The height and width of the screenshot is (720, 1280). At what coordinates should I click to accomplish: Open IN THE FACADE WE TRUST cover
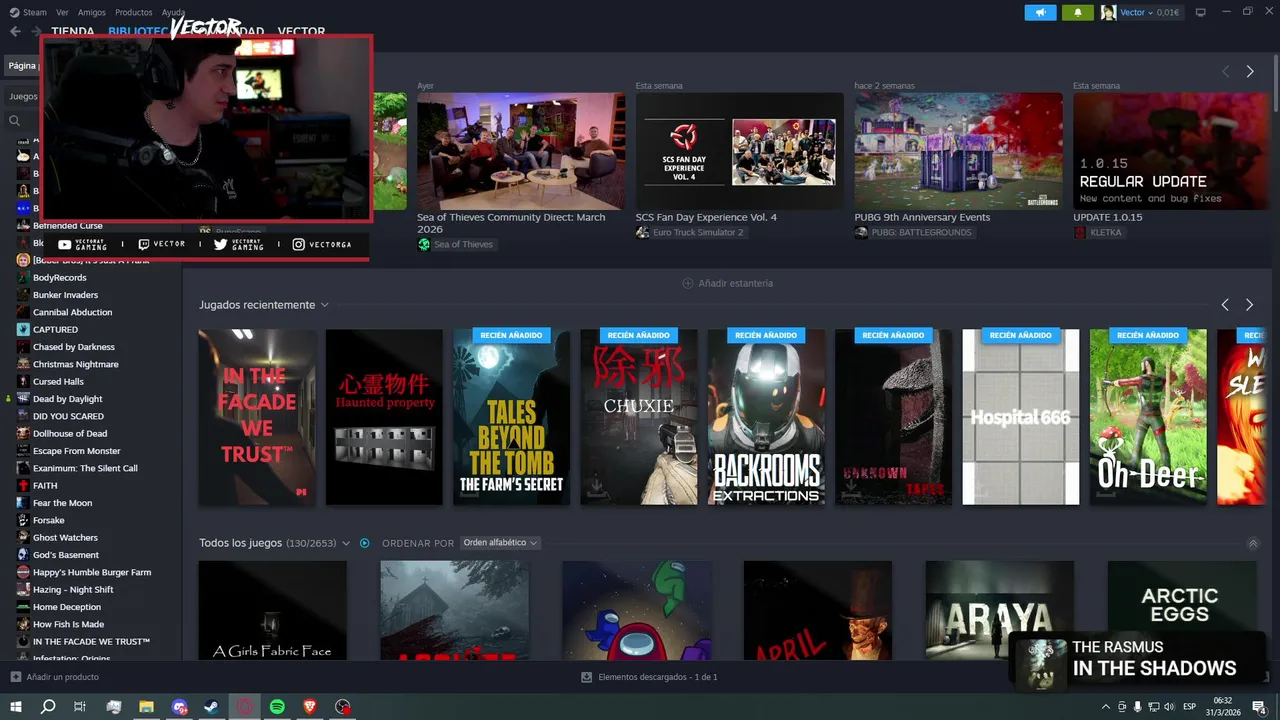[x=257, y=417]
